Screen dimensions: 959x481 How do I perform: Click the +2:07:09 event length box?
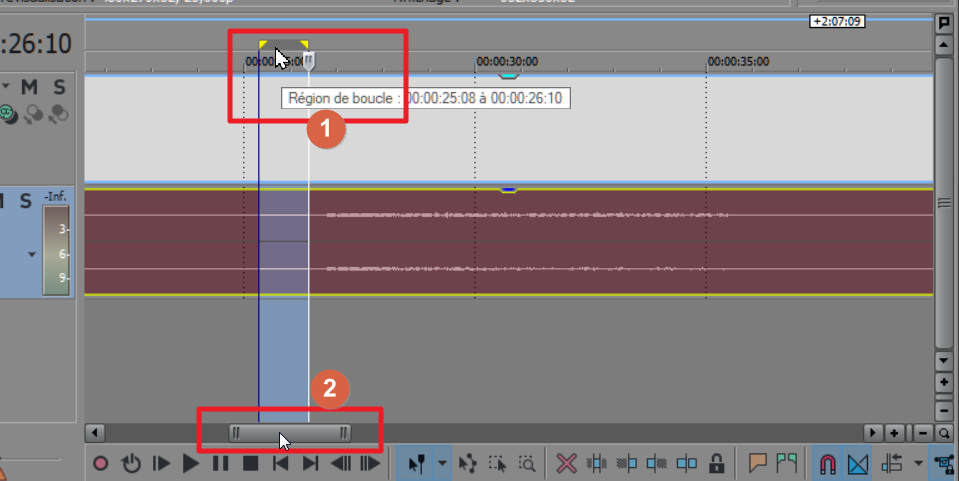(x=837, y=21)
